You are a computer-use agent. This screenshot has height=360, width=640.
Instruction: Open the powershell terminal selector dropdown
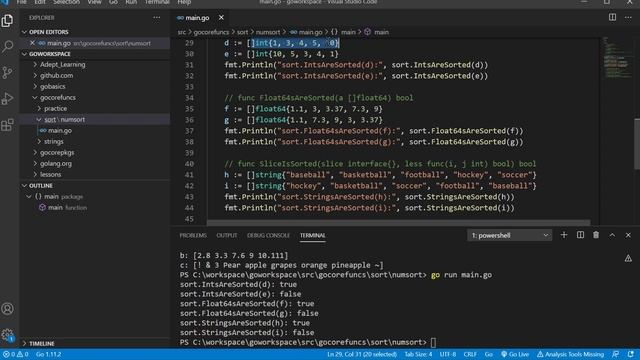point(509,235)
